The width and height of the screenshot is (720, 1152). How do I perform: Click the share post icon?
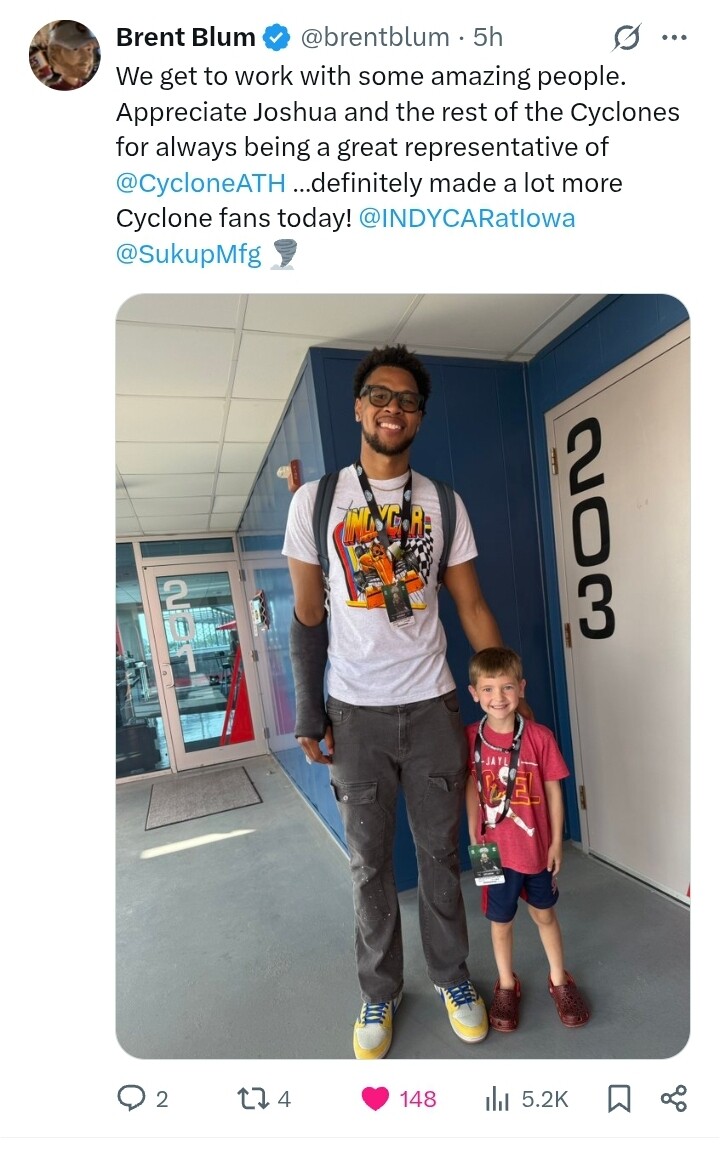(674, 1098)
